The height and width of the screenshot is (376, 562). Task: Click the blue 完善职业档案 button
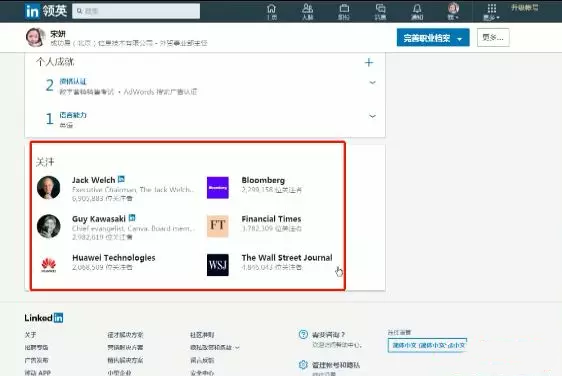(x=433, y=38)
